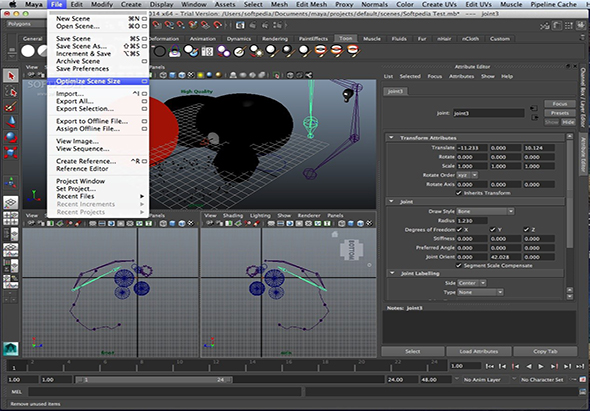Switch to the nCloth shelf tab
590x411 pixels.
click(x=470, y=39)
